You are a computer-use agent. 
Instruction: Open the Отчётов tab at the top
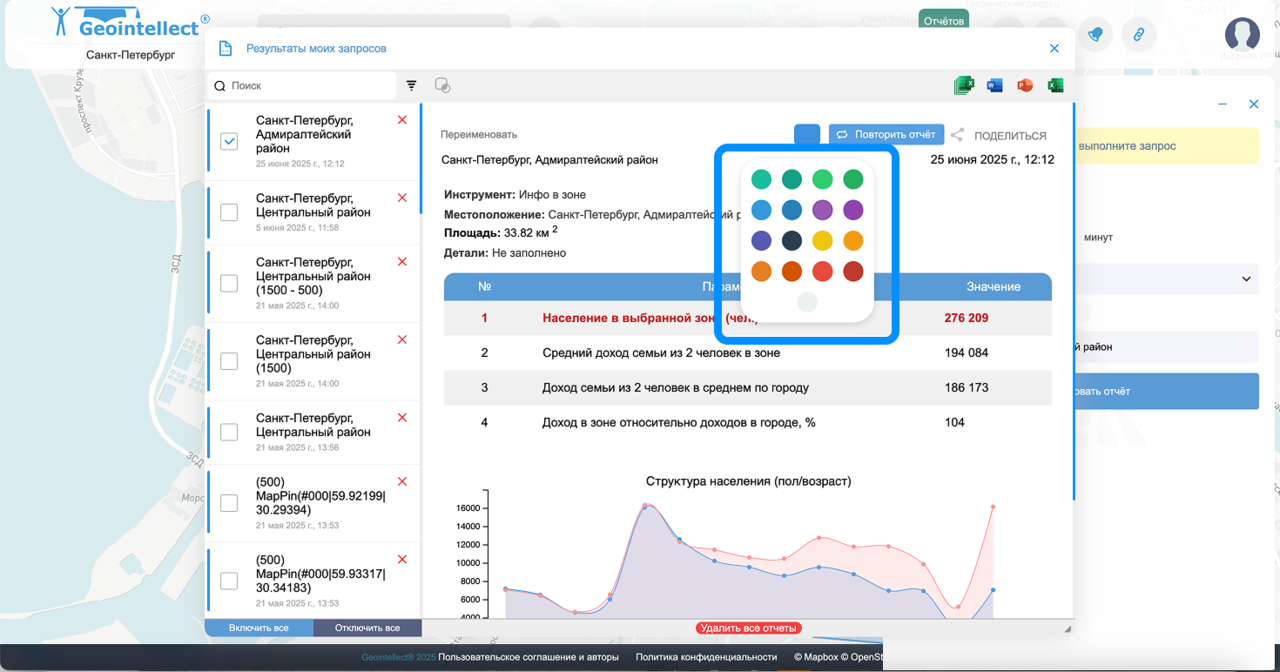[x=943, y=20]
